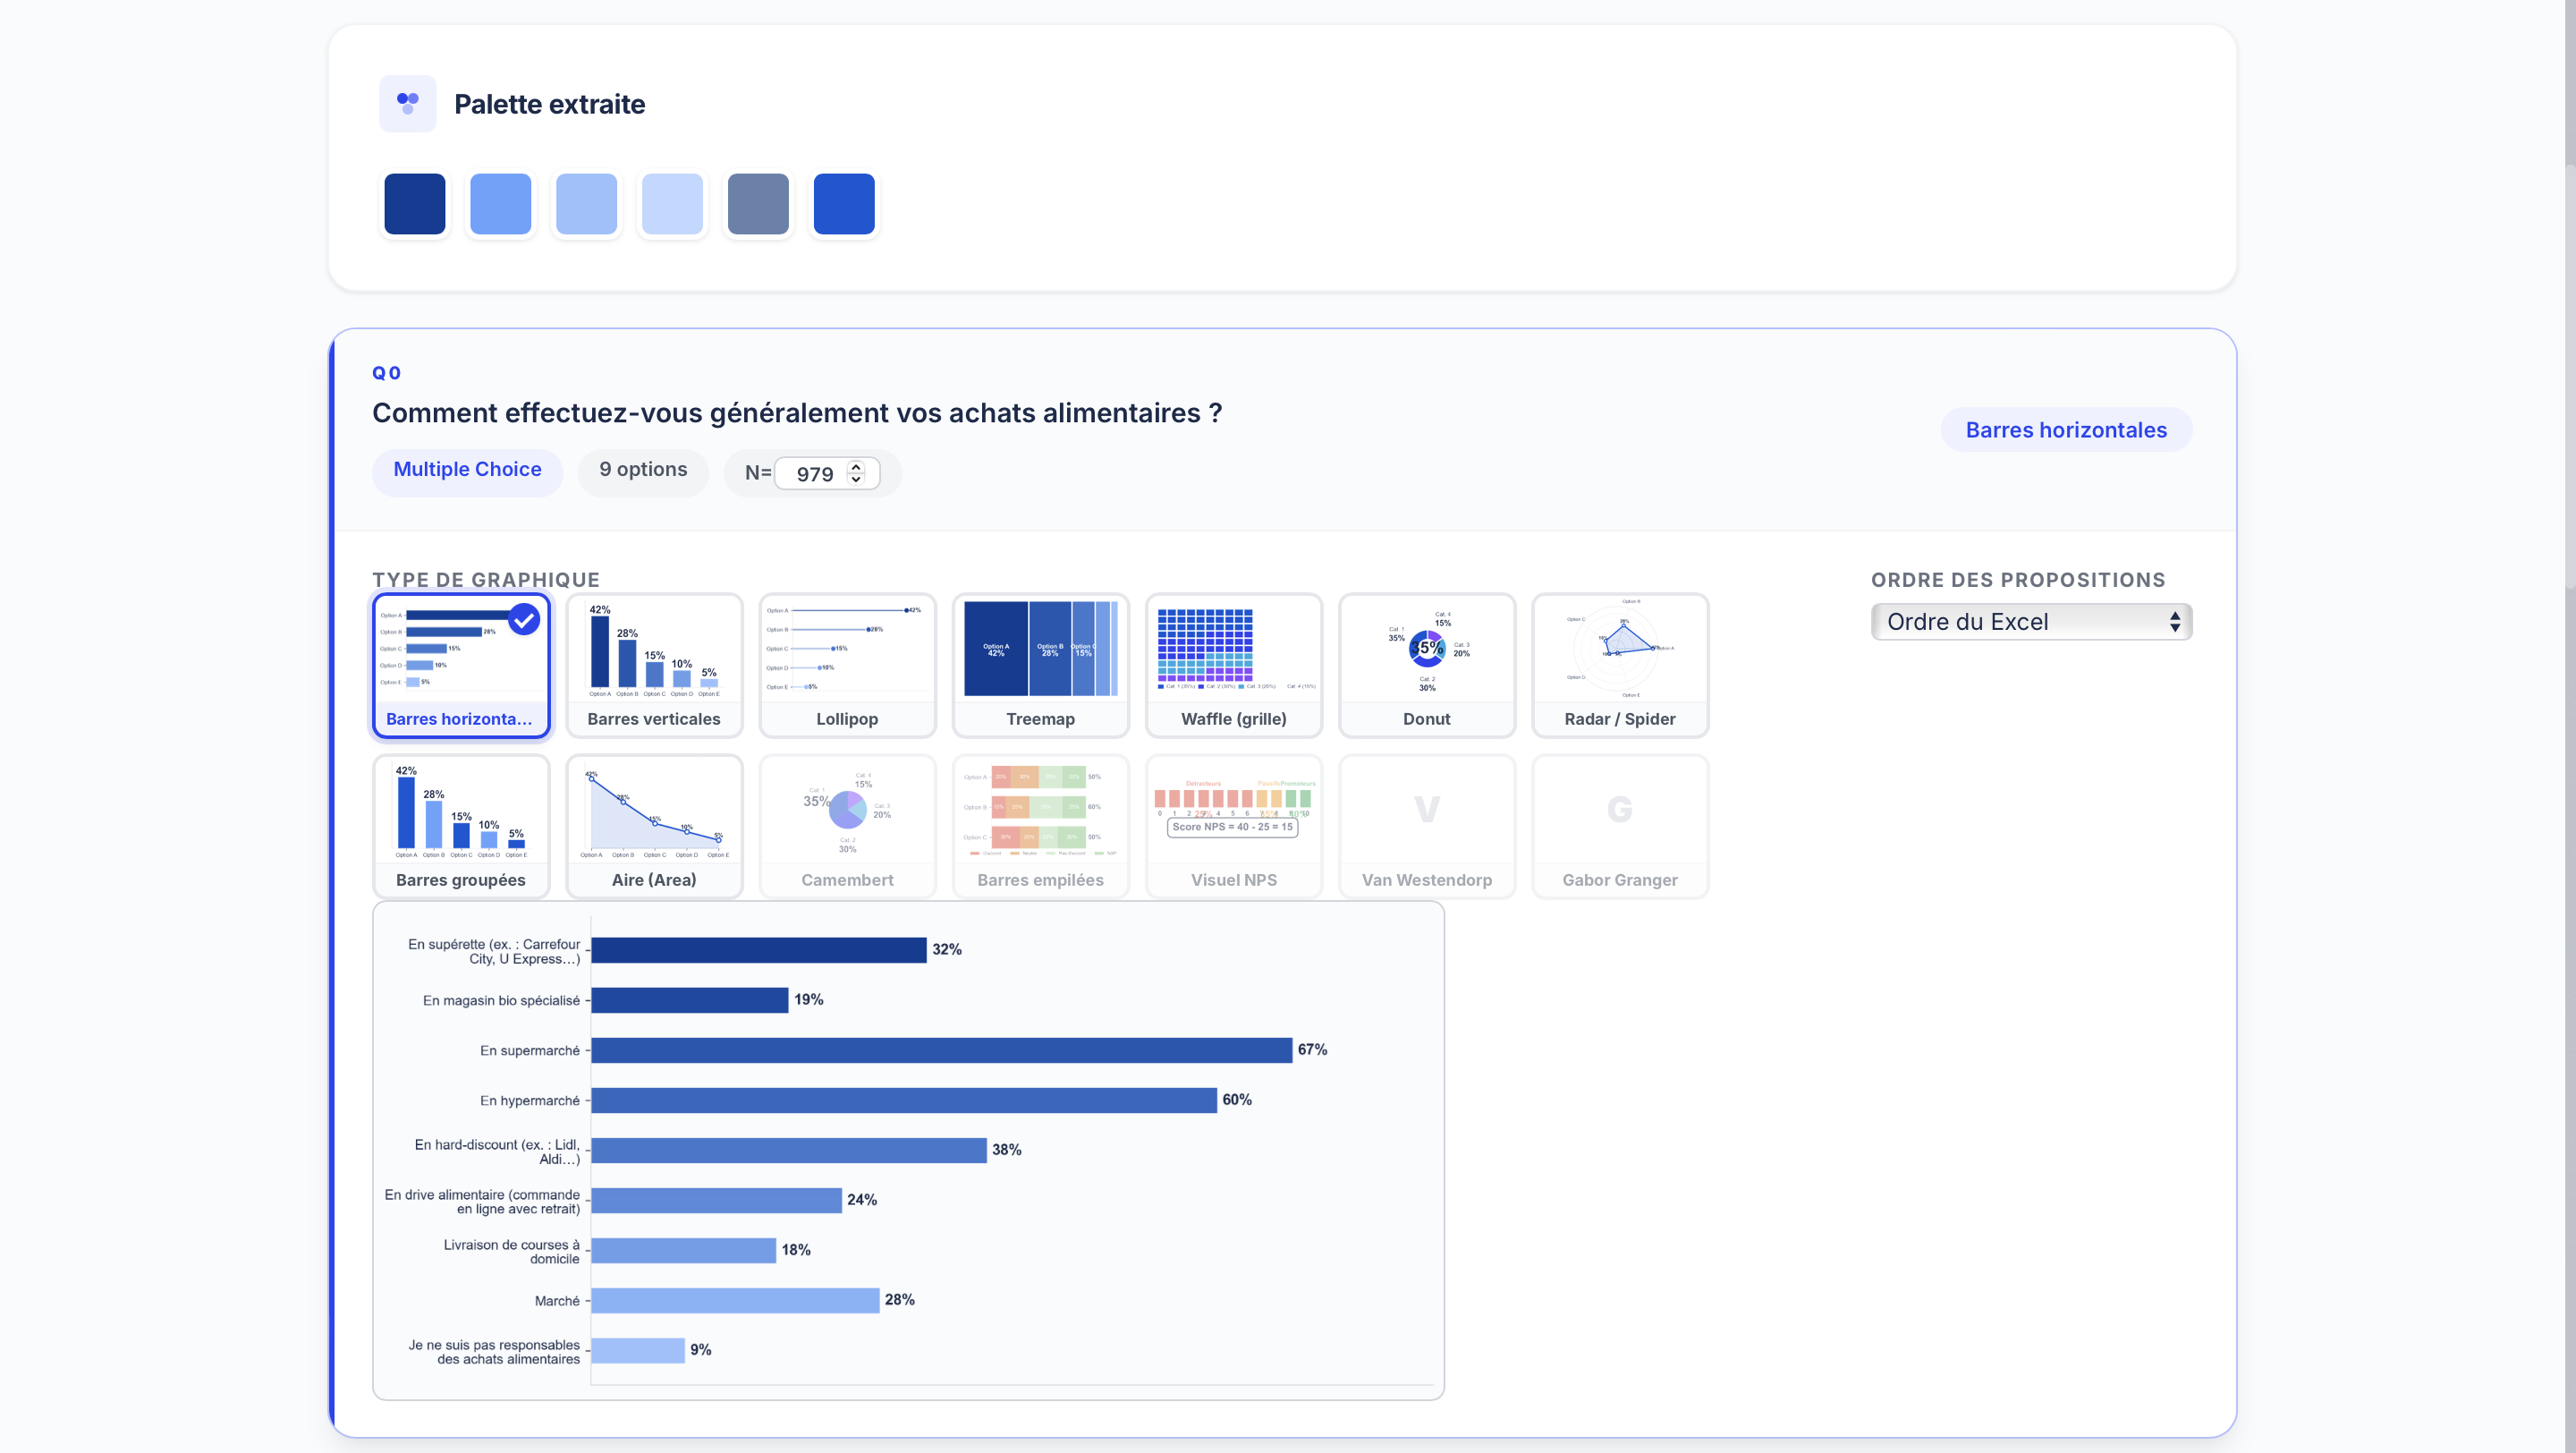Choose the Lollipop chart type
This screenshot has width=2576, height=1453.
tap(847, 665)
